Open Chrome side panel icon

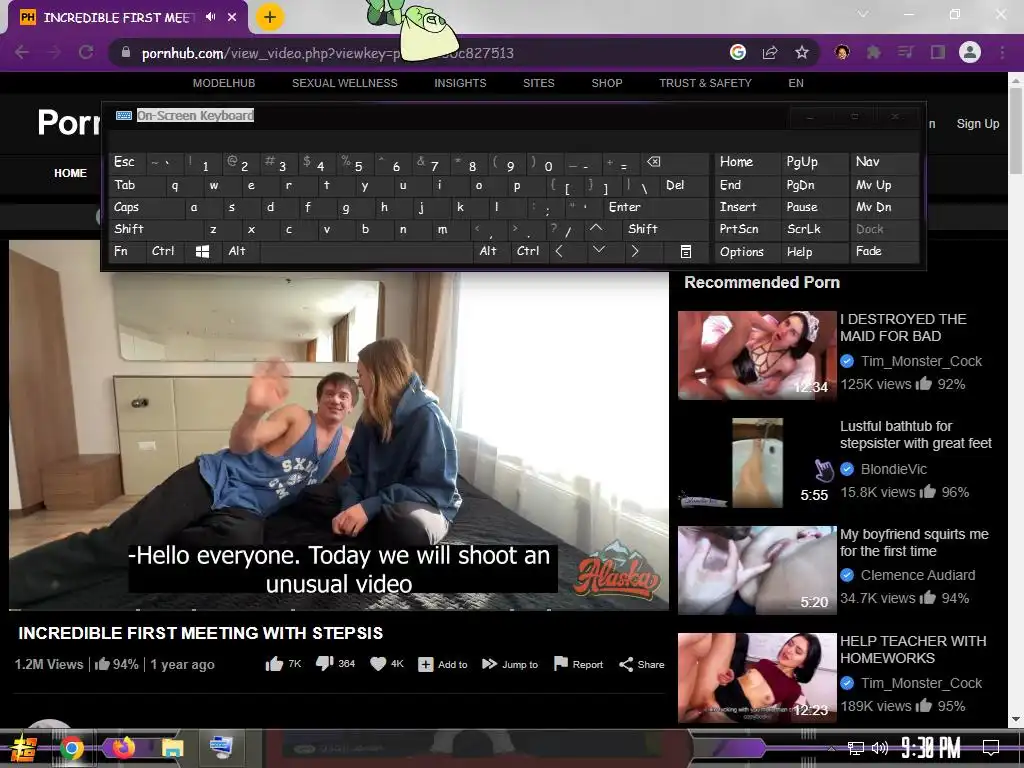click(938, 52)
